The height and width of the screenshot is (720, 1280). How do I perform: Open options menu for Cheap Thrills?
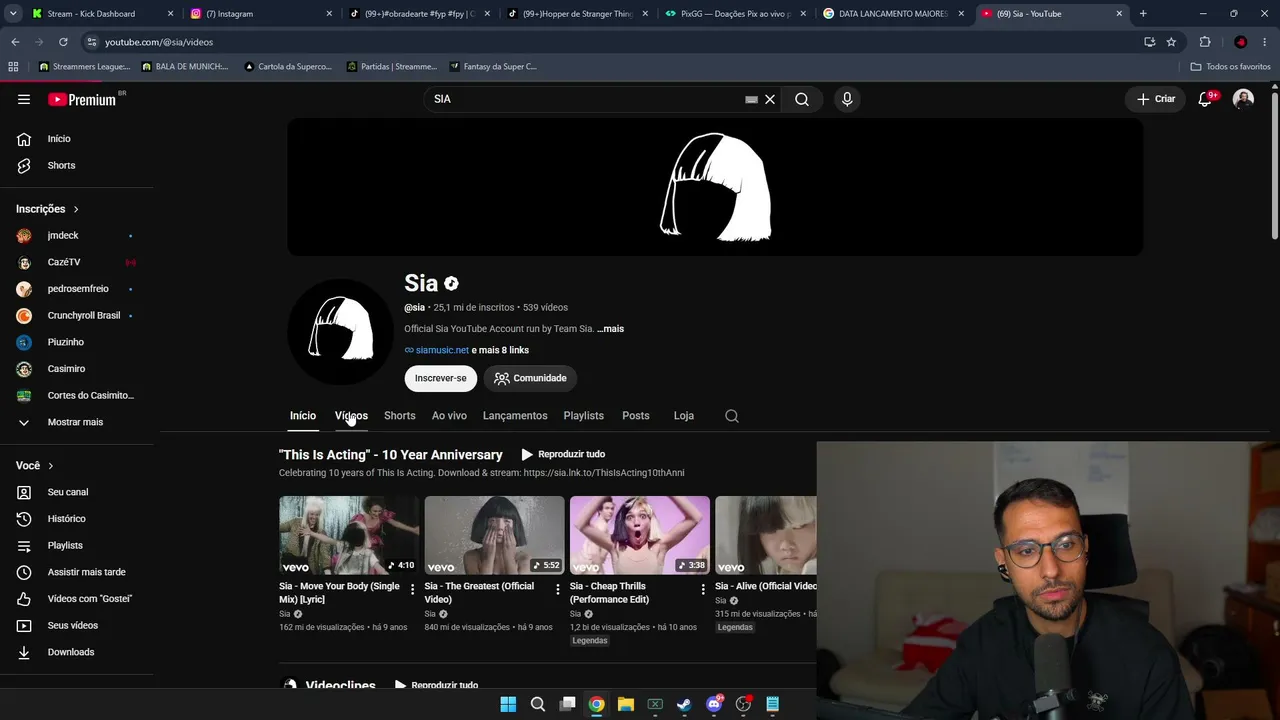pyautogui.click(x=703, y=589)
